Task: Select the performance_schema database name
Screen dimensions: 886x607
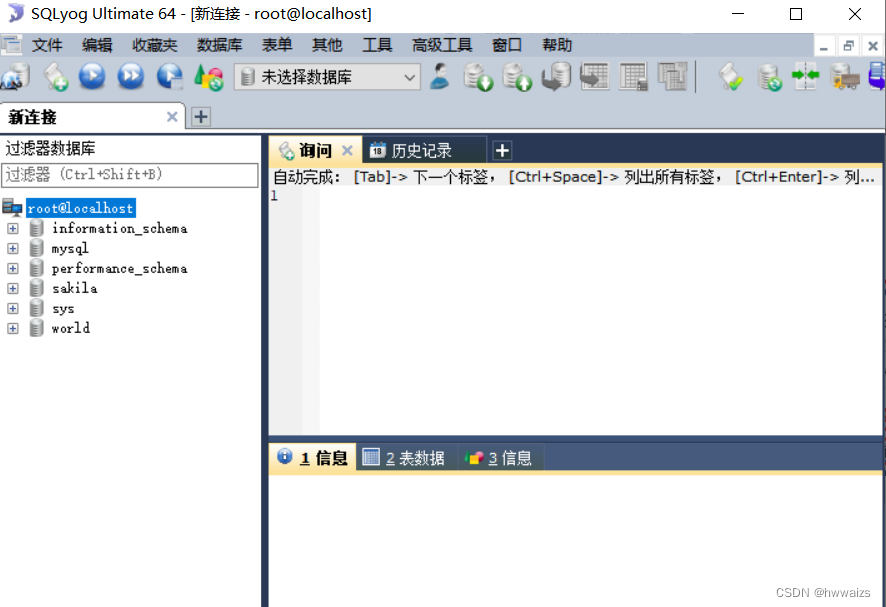Action: click(x=119, y=268)
